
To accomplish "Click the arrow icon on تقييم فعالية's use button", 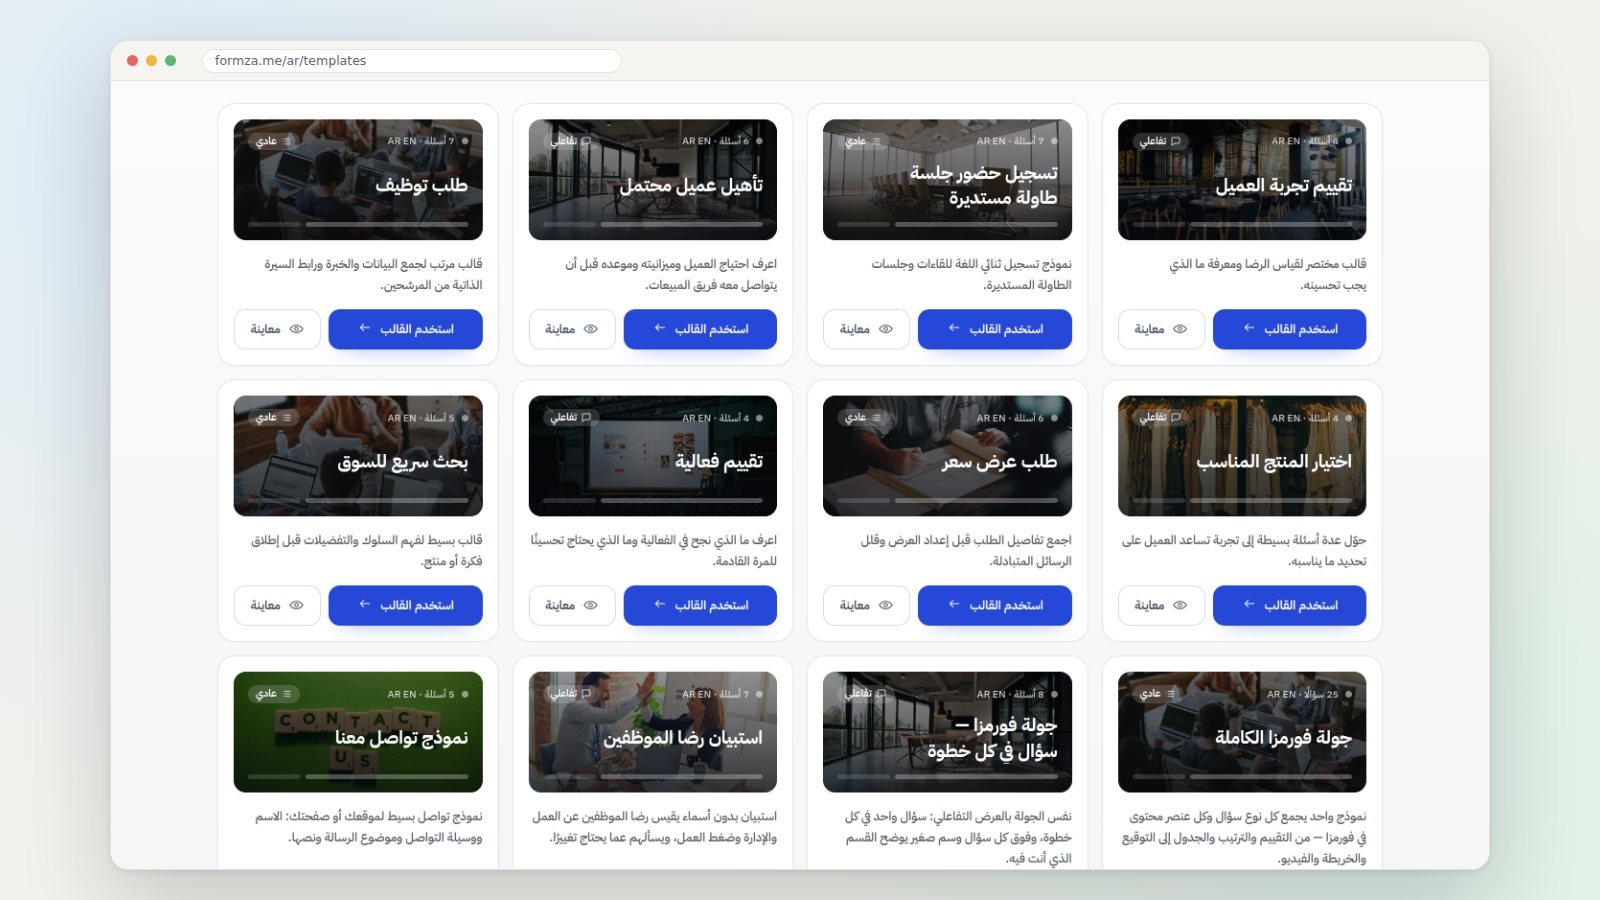I will (x=659, y=604).
